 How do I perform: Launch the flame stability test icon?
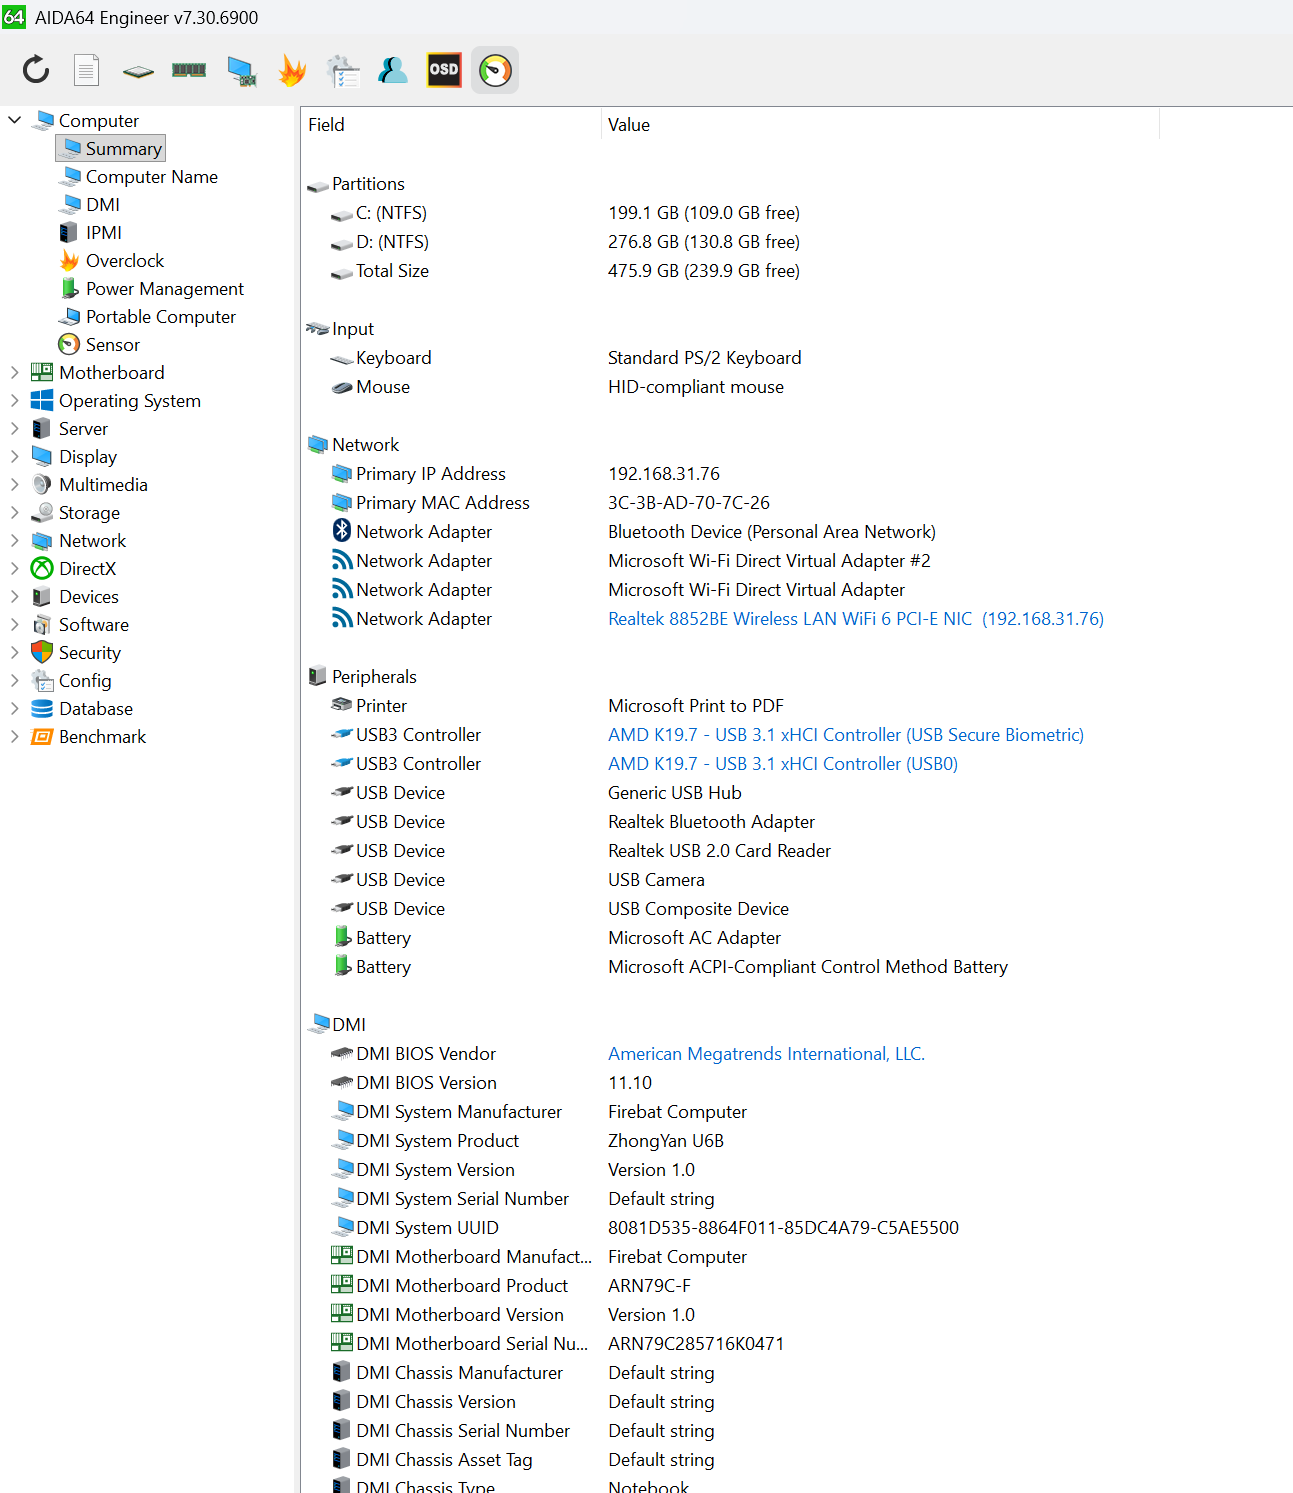click(x=292, y=70)
